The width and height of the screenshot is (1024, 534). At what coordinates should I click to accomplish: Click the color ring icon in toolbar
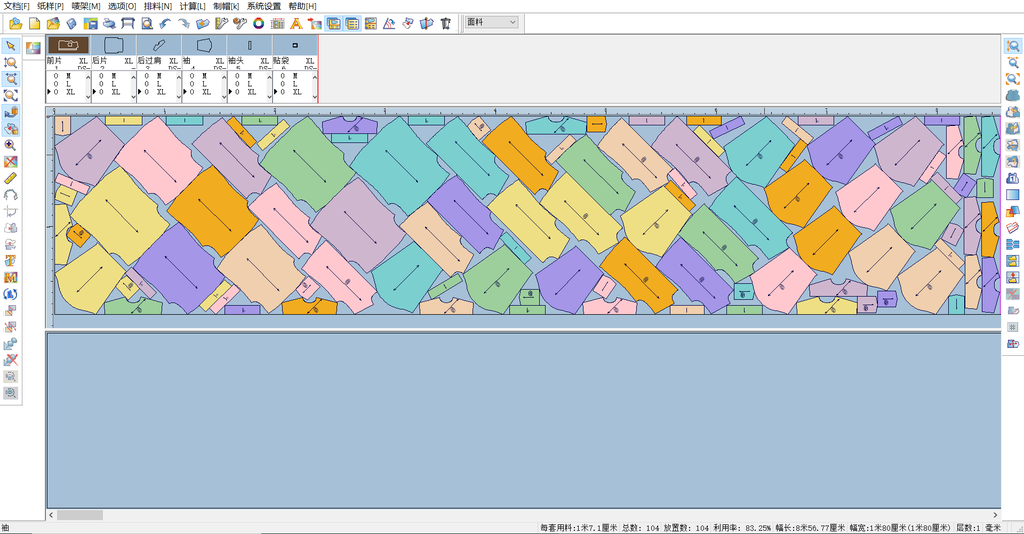tap(259, 22)
